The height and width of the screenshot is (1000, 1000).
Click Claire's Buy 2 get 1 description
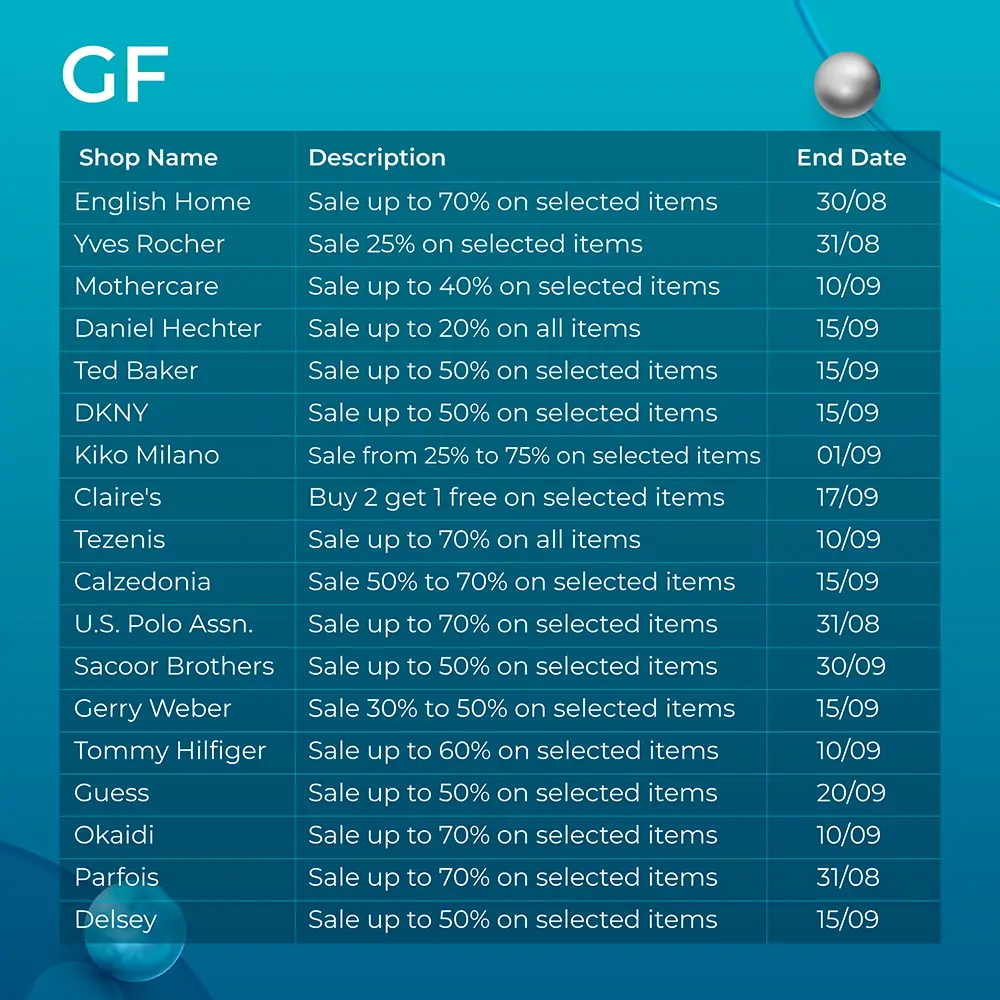517,497
